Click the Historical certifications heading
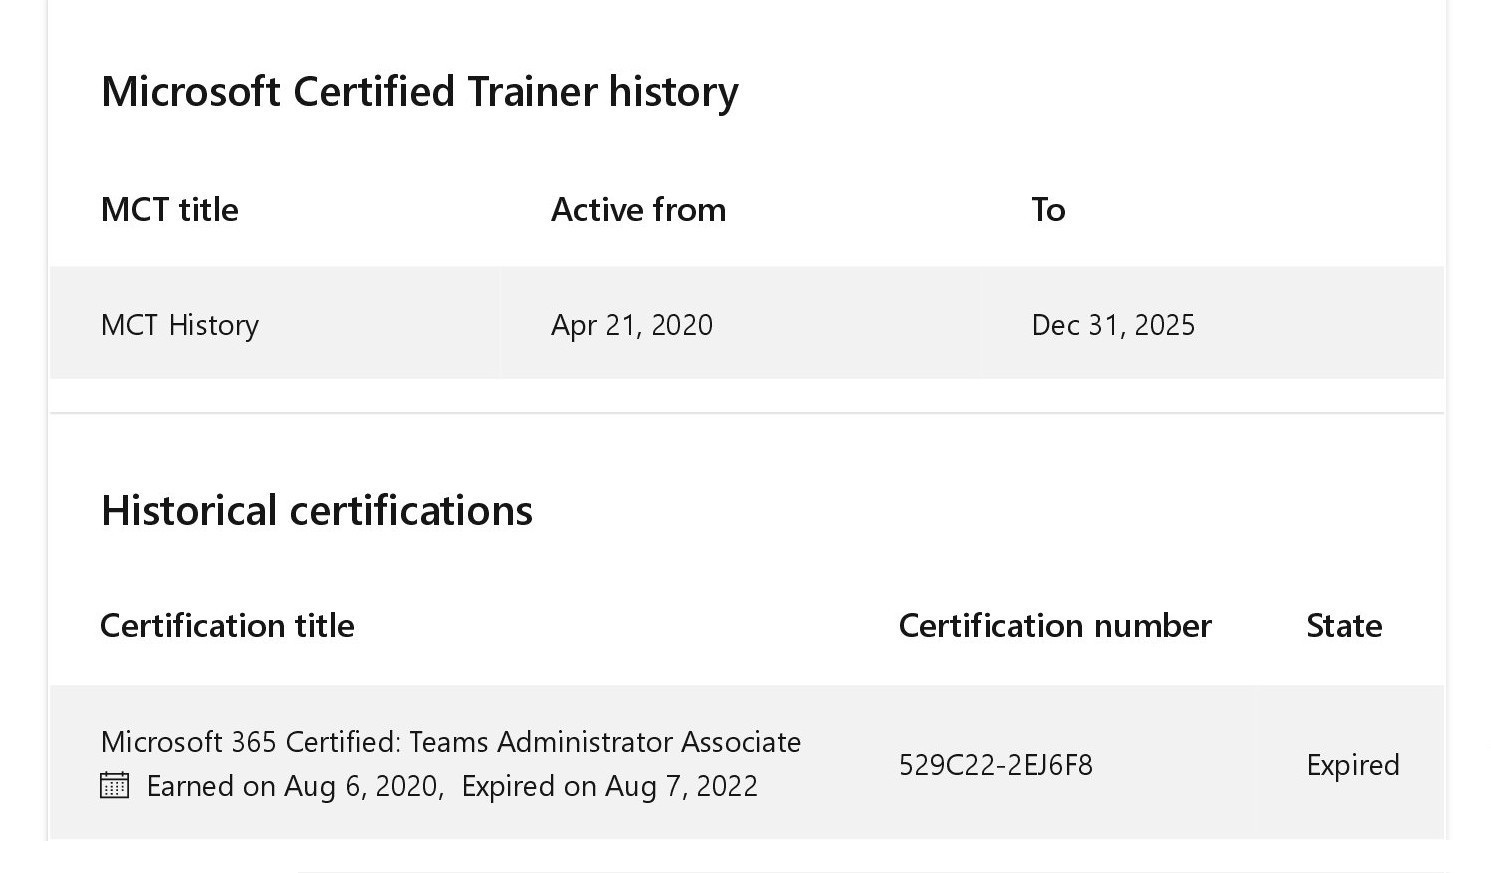Image resolution: width=1491 pixels, height=873 pixels. pos(316,510)
